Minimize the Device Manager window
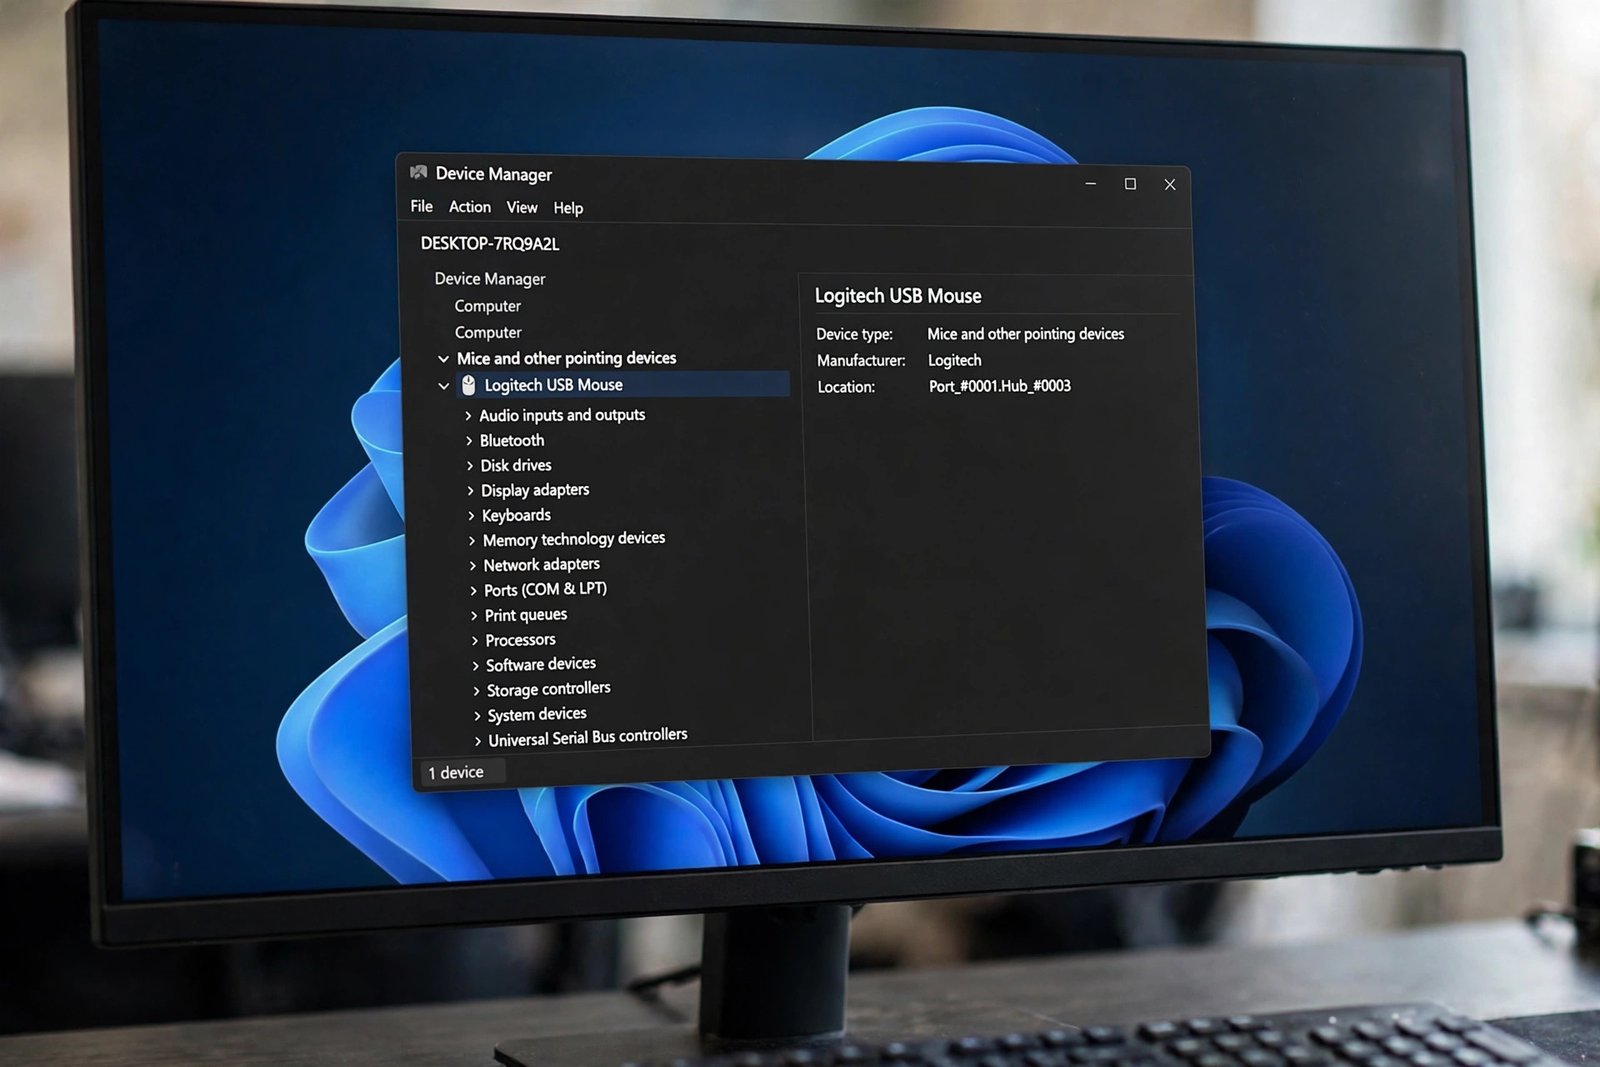 click(1091, 183)
